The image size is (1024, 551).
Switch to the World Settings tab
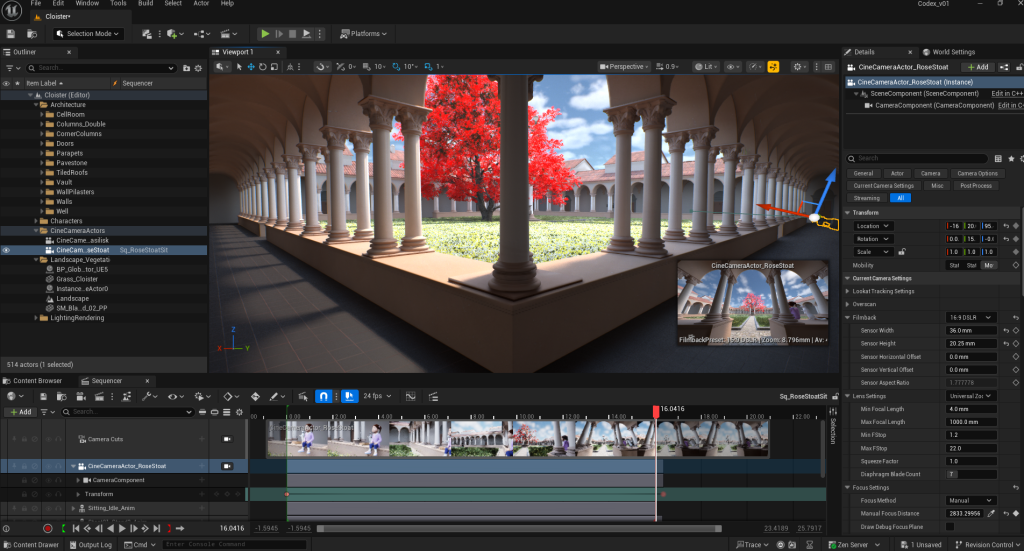coord(951,52)
